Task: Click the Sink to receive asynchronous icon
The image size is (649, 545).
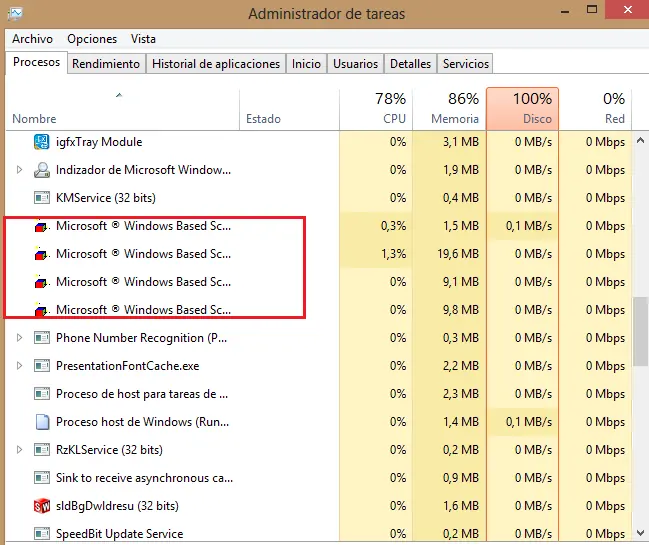Action: pyautogui.click(x=41, y=478)
